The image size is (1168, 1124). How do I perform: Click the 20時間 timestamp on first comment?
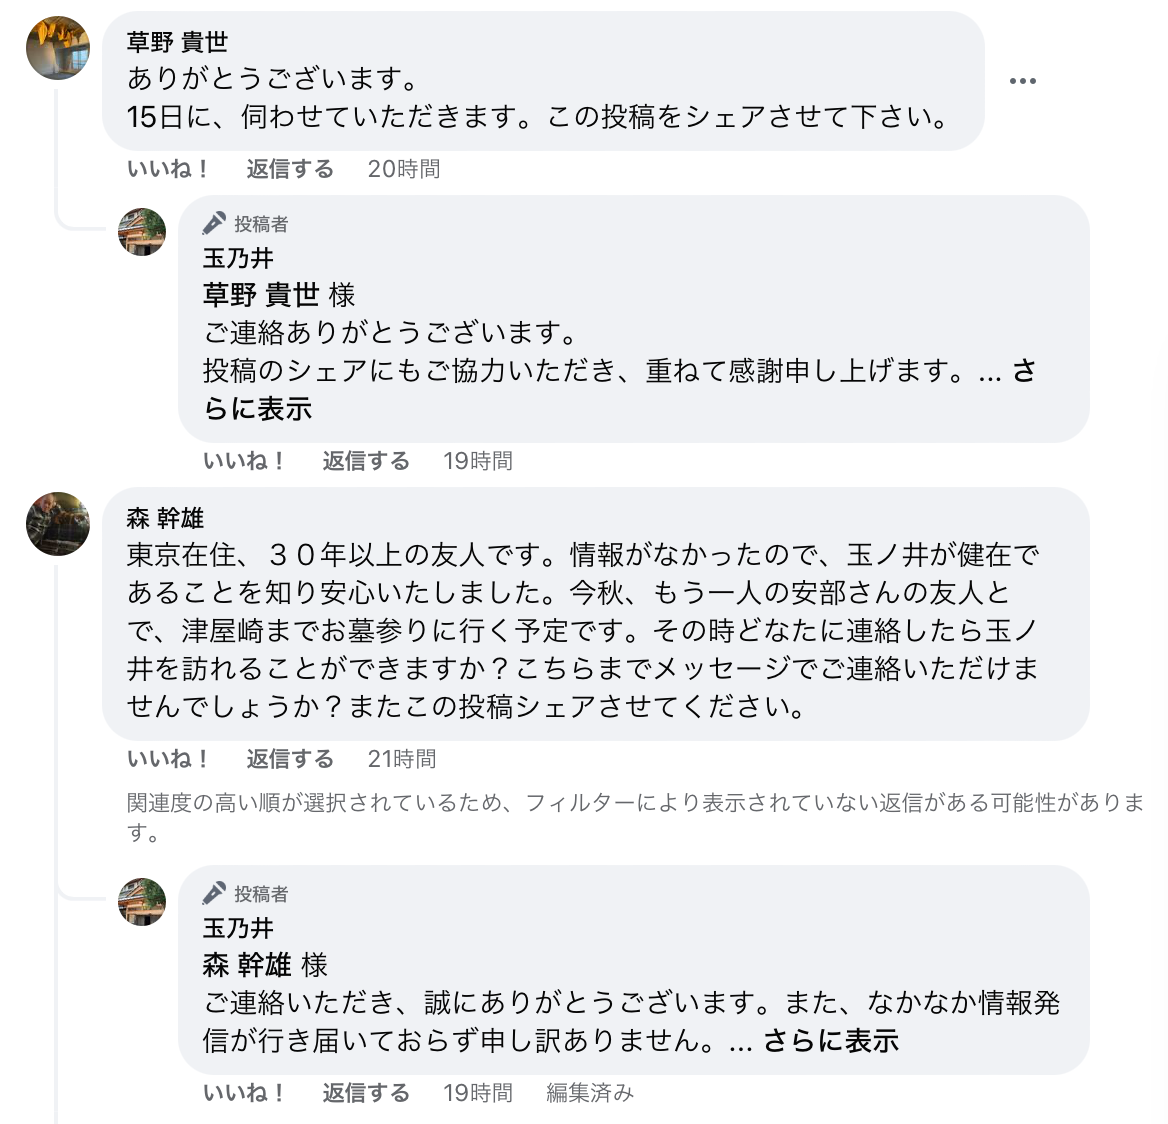point(404,169)
